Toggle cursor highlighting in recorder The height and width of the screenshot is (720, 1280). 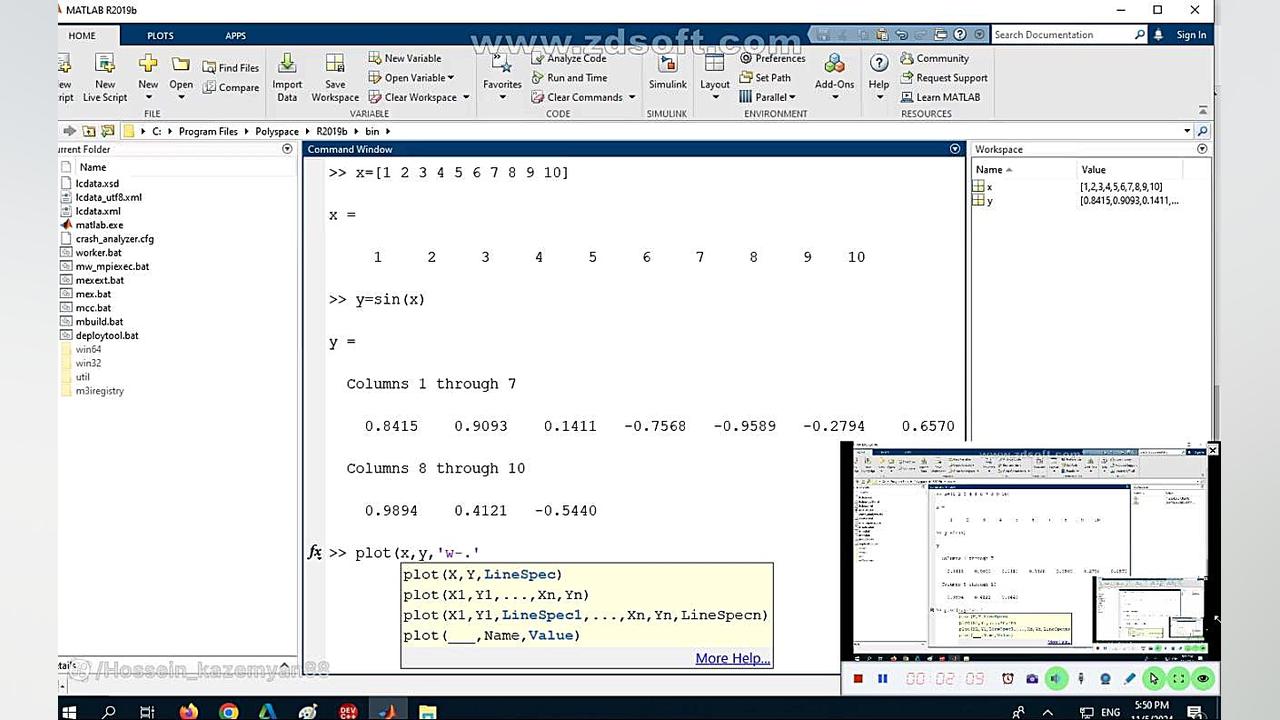point(1154,679)
